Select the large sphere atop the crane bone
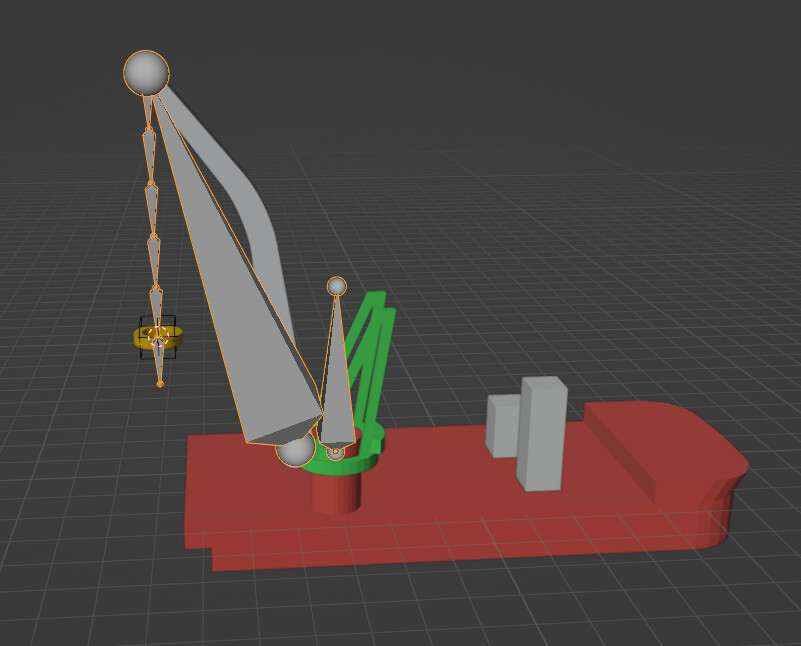The height and width of the screenshot is (646, 801). pos(146,73)
